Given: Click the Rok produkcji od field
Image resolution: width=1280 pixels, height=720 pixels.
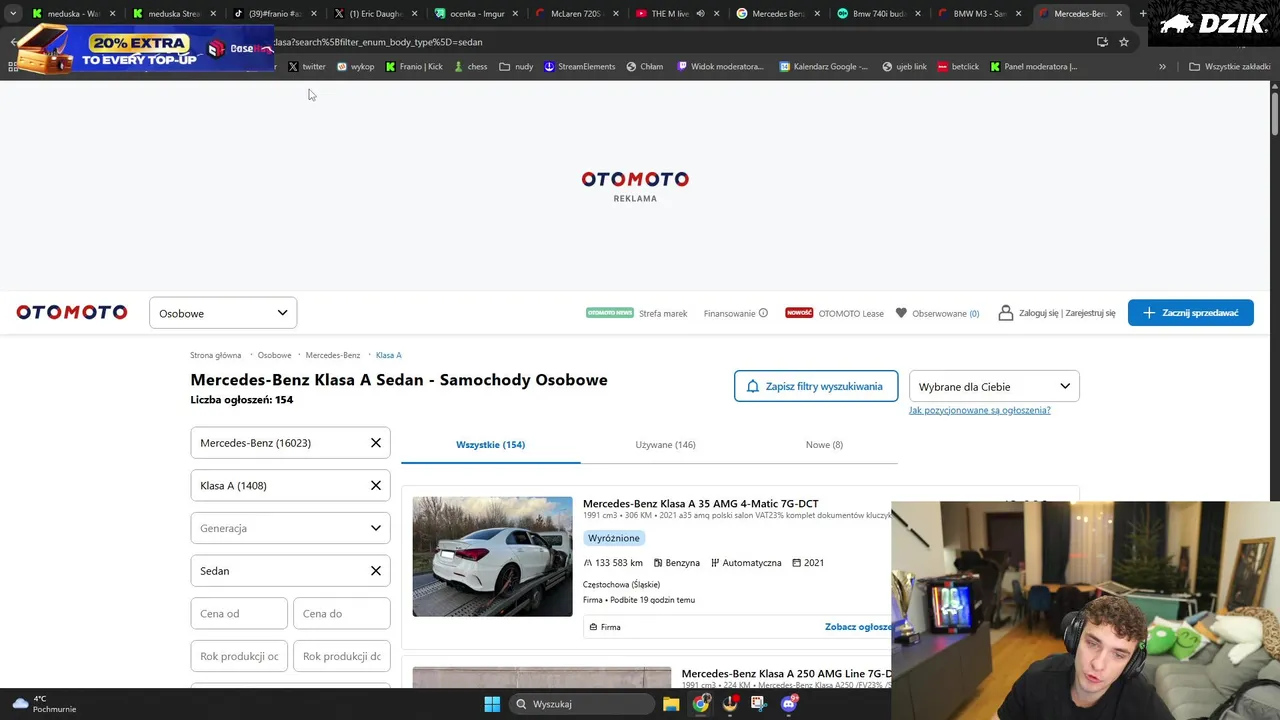Looking at the screenshot, I should point(239,656).
